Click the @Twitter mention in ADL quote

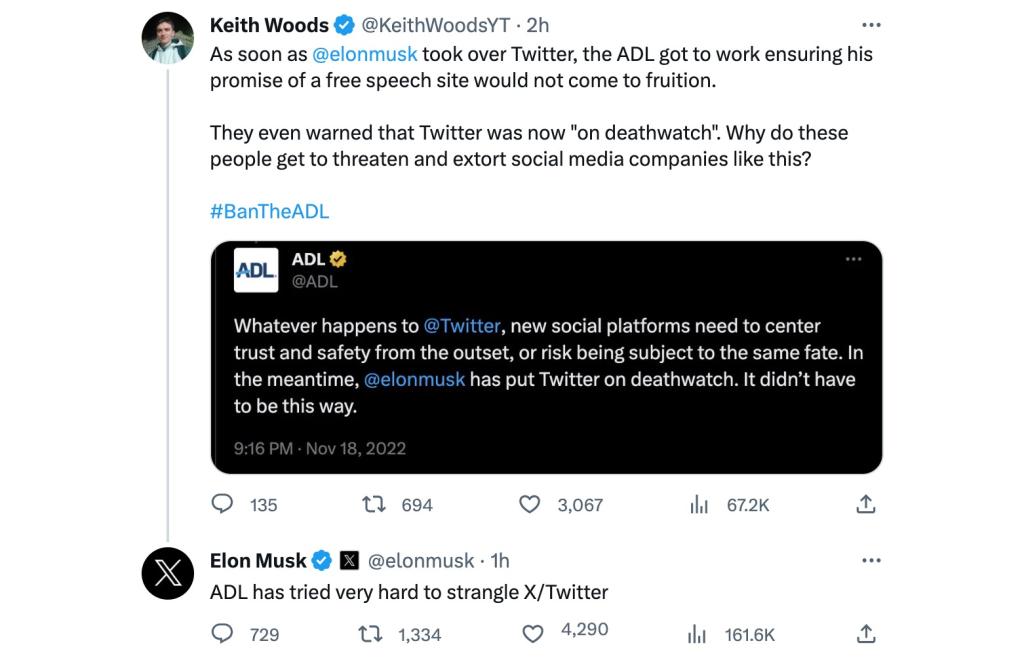462,326
